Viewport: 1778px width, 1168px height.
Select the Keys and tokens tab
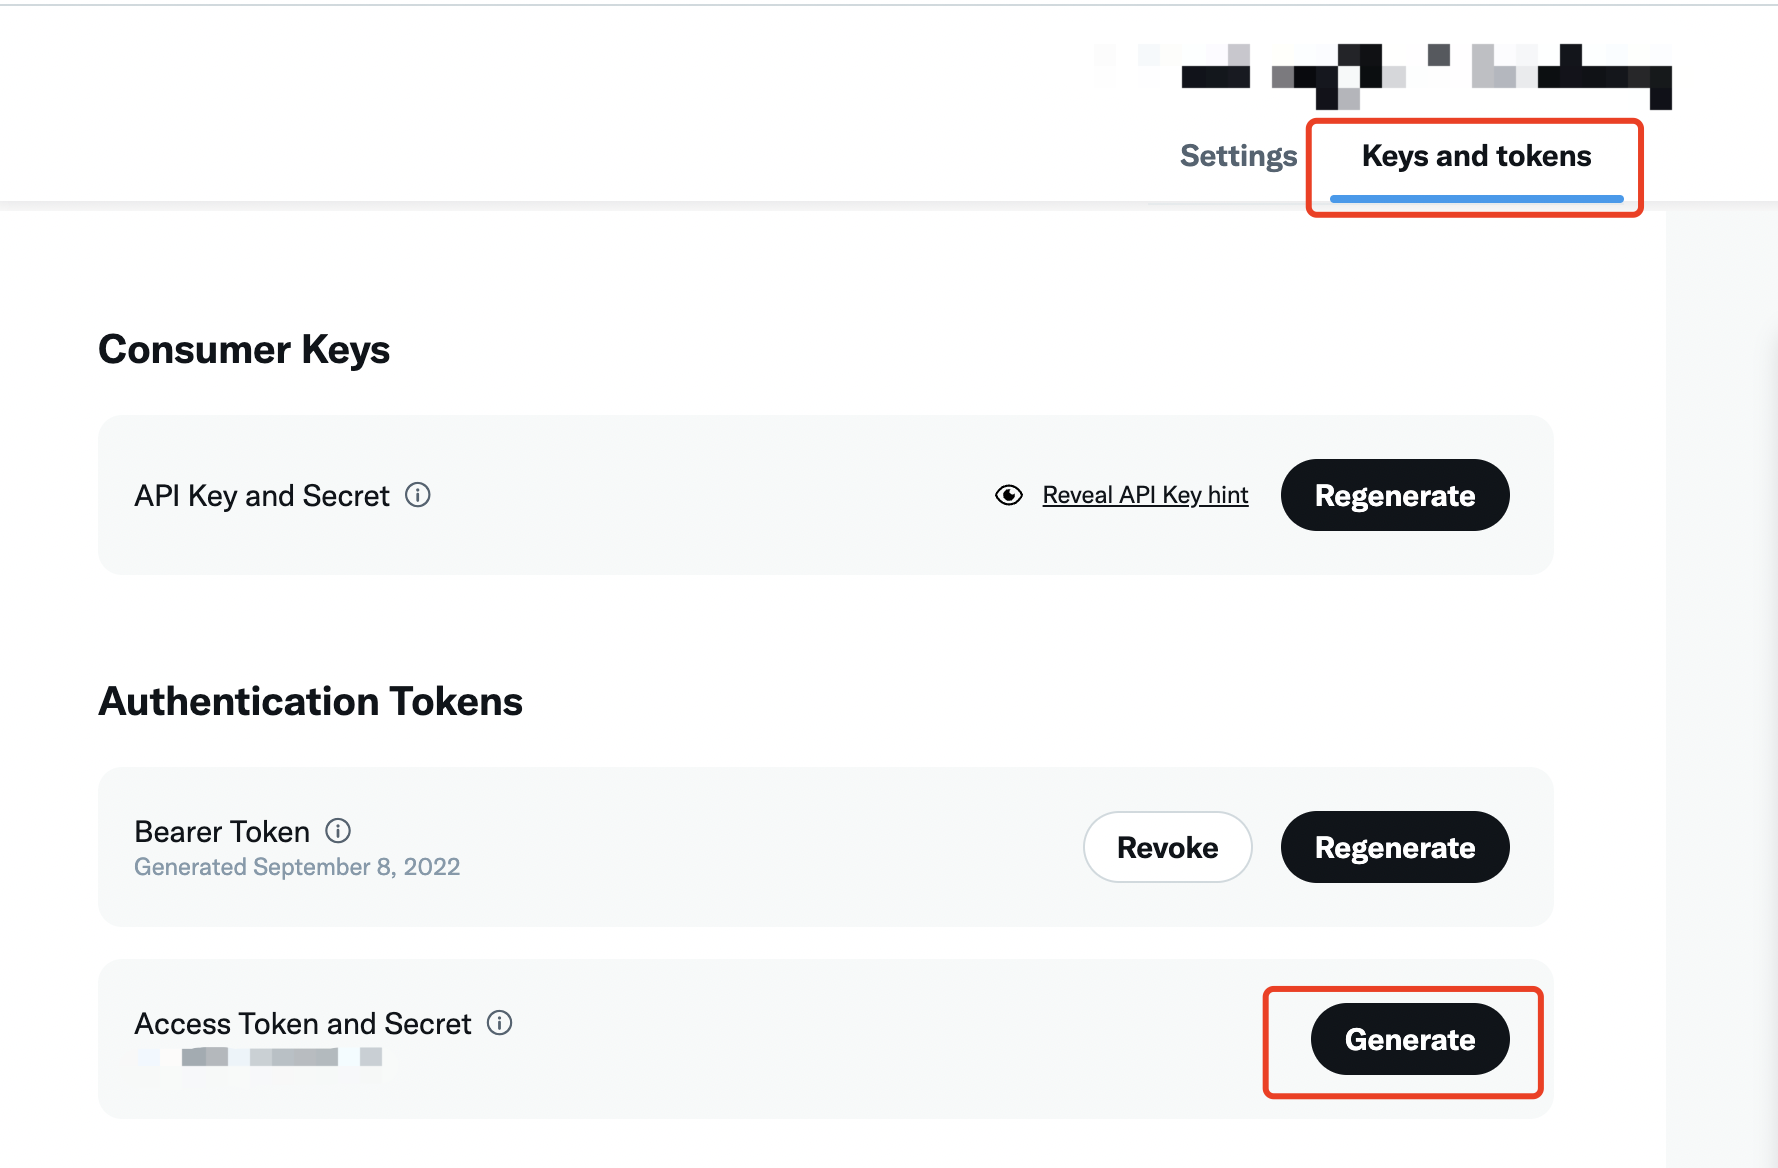[1476, 156]
